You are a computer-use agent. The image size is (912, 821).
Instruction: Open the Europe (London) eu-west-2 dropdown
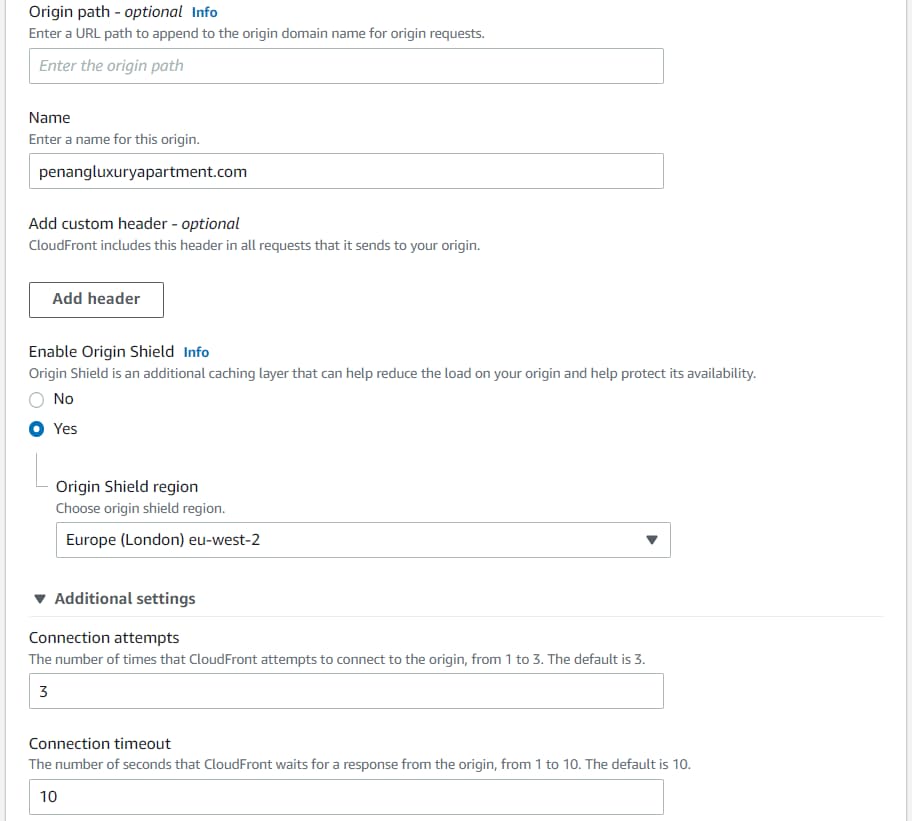363,540
